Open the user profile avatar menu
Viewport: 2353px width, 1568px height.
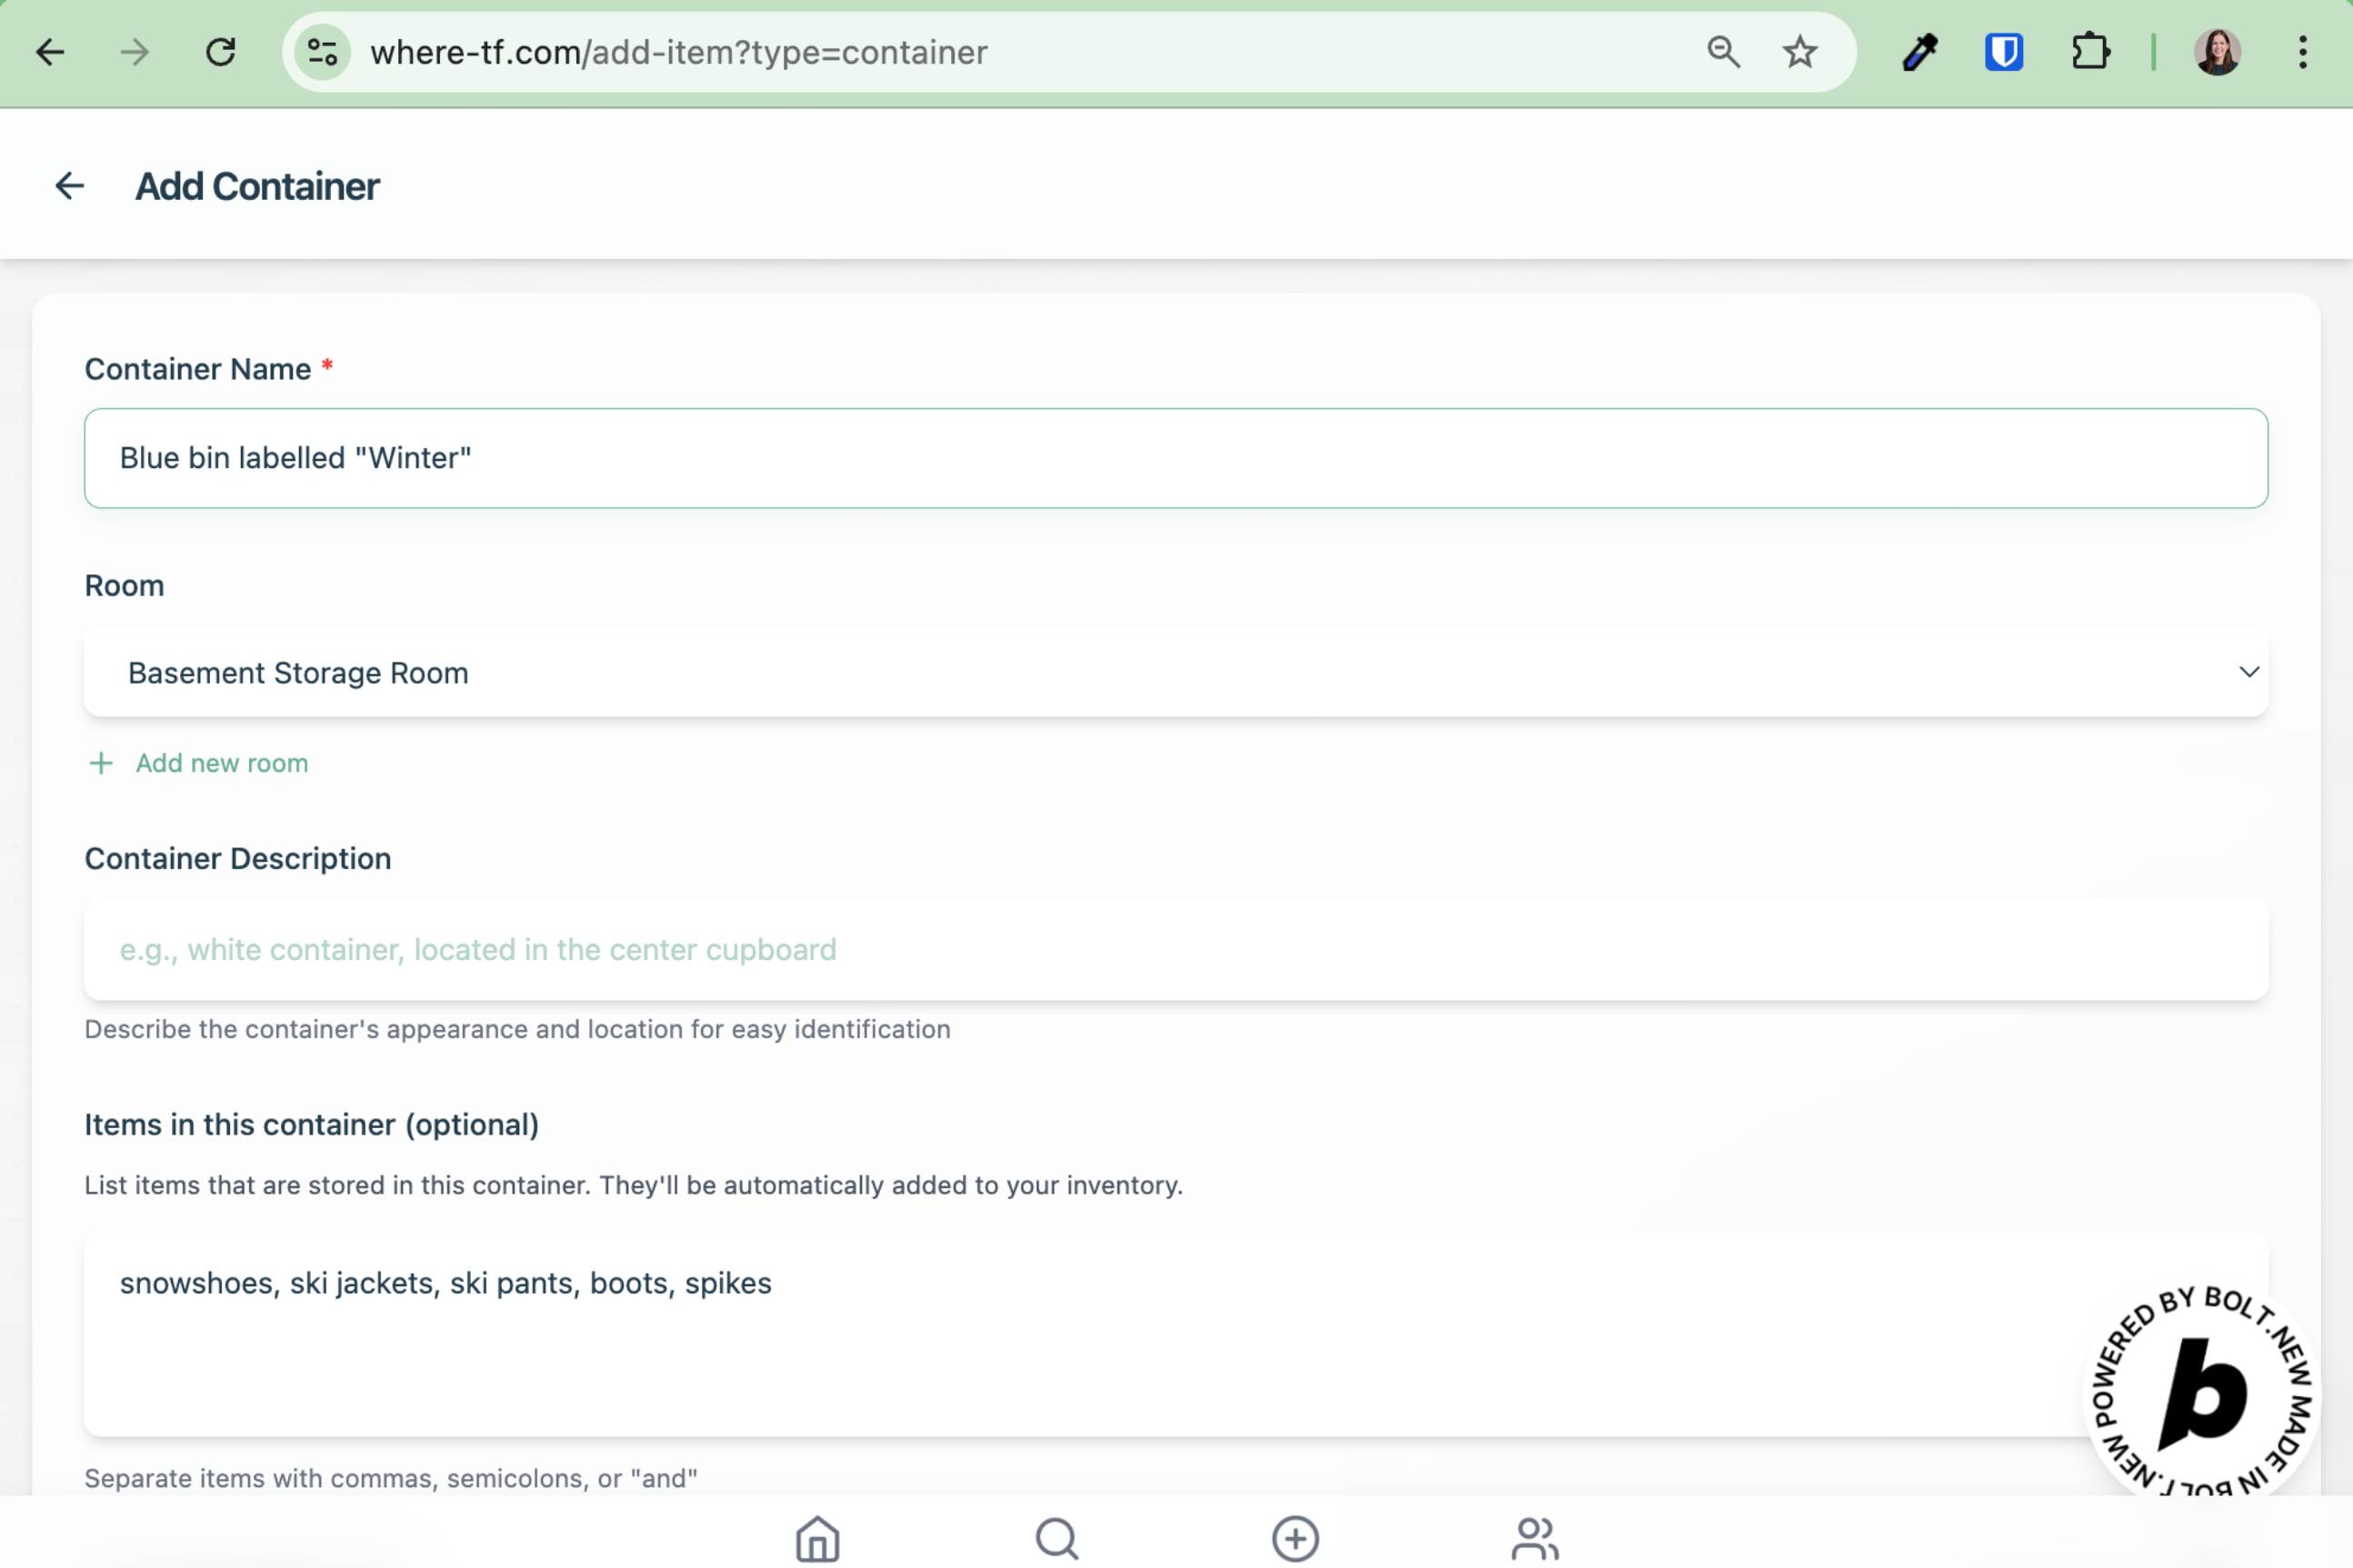[x=2217, y=52]
